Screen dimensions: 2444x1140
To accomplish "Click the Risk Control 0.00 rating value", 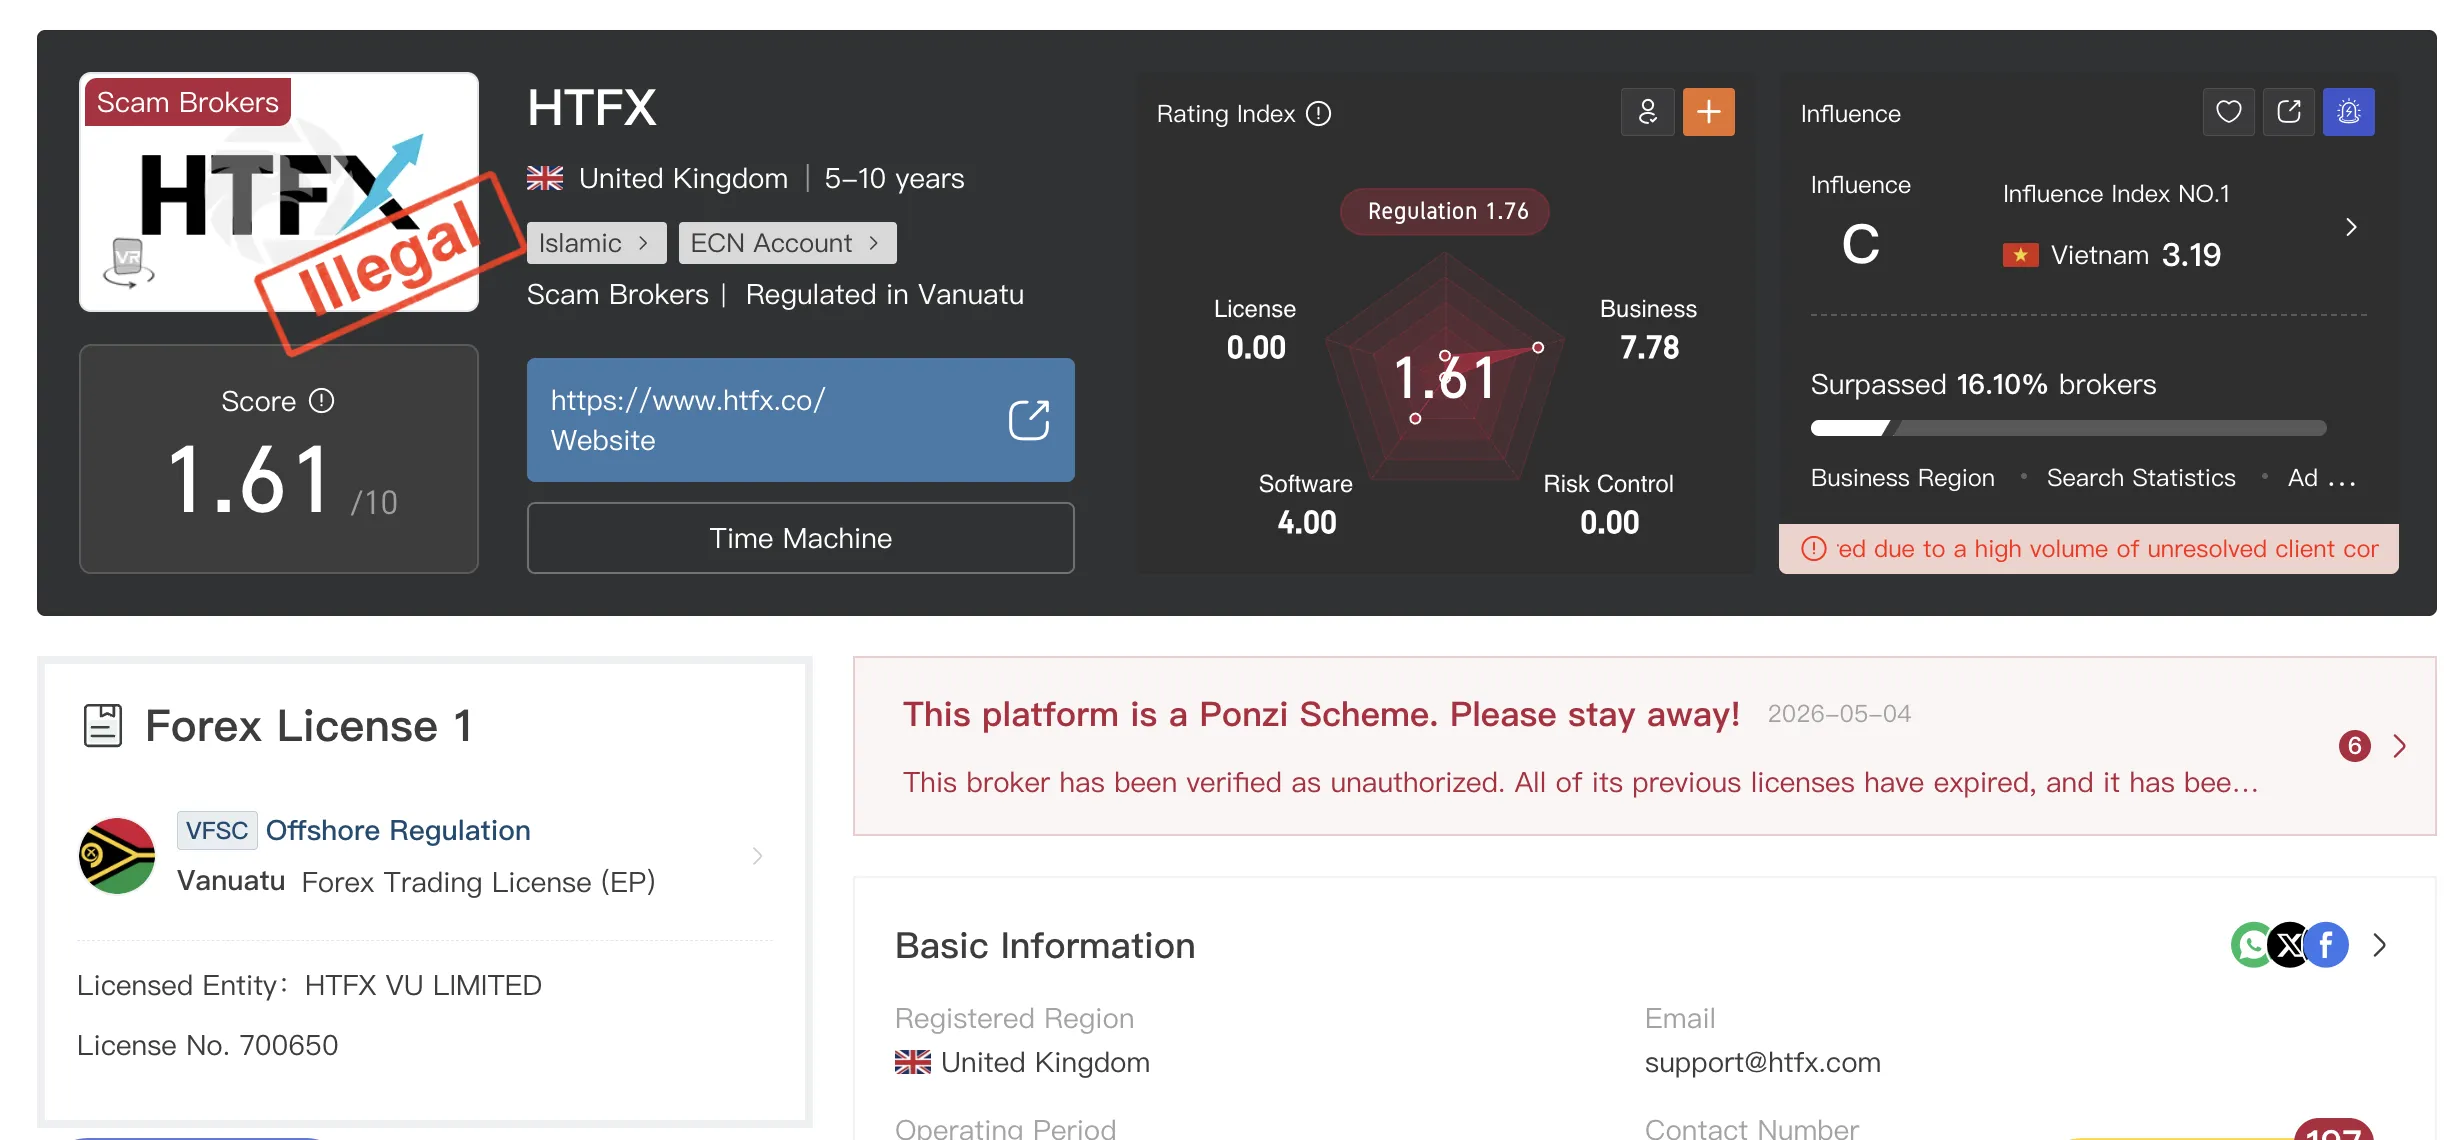I will click(x=1609, y=522).
